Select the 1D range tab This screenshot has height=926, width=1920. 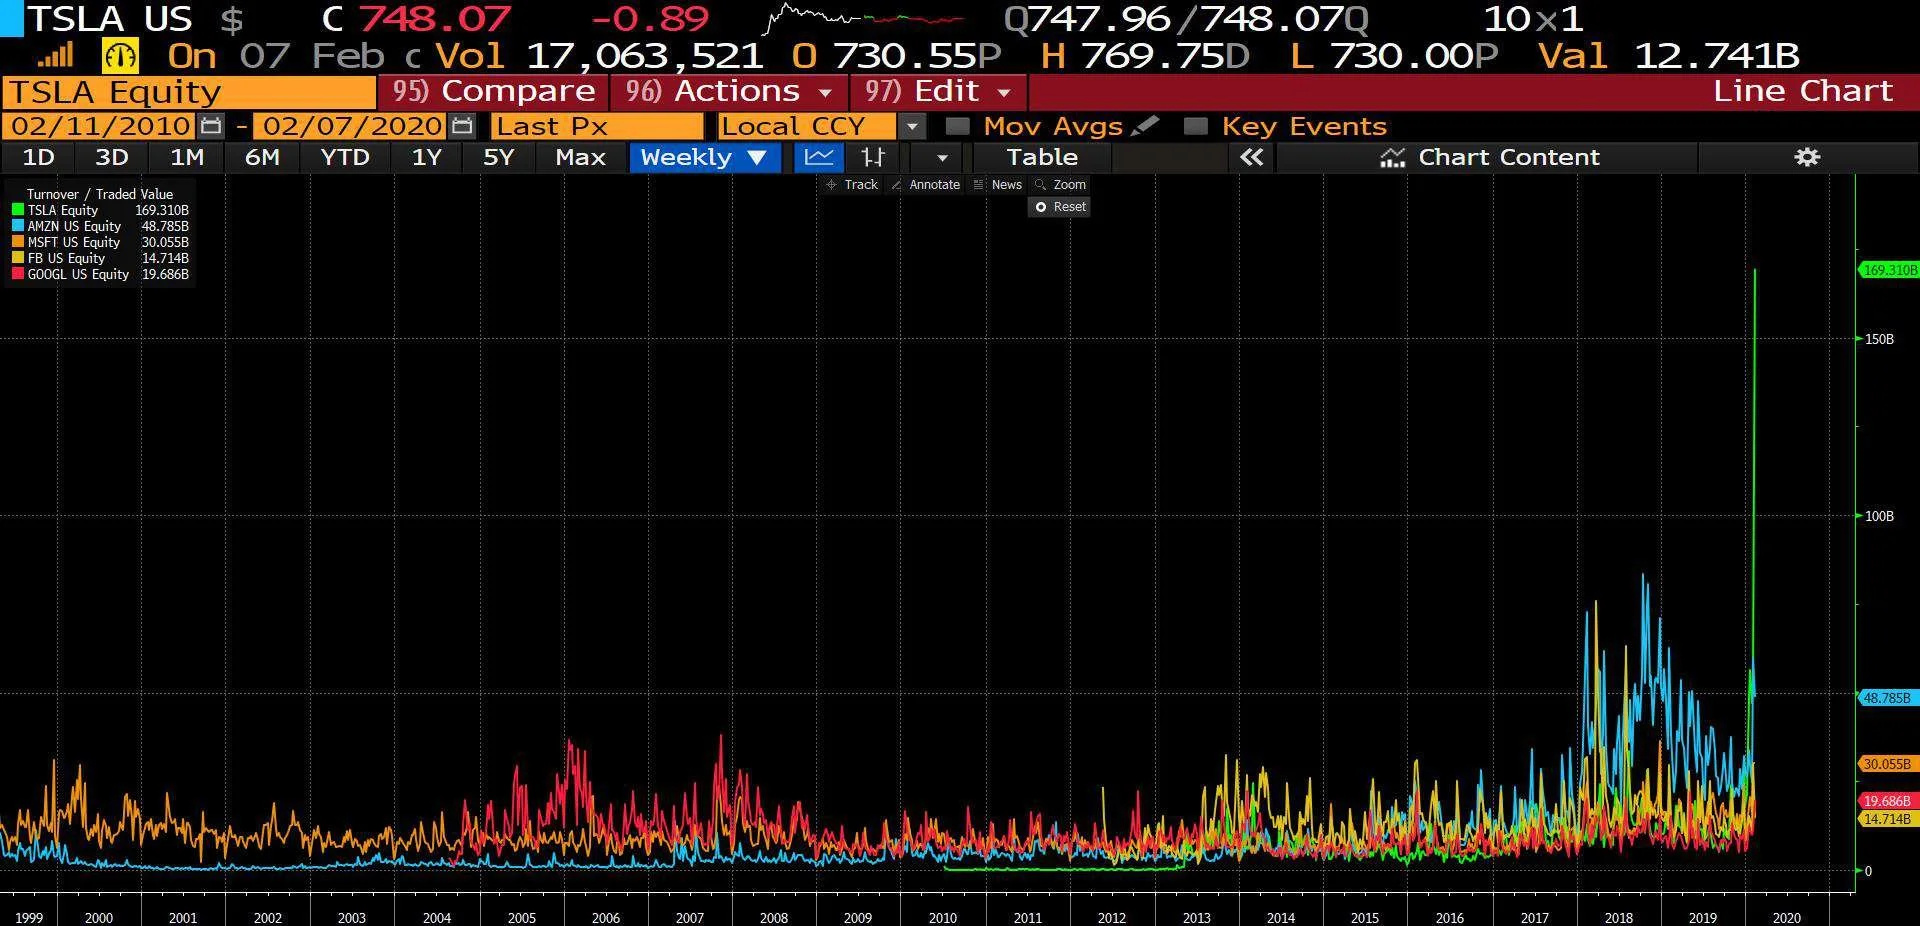(38, 157)
